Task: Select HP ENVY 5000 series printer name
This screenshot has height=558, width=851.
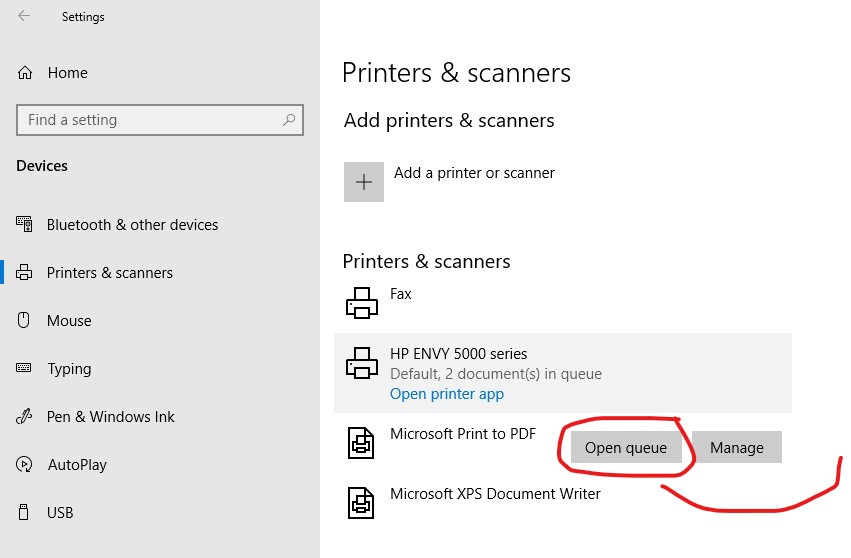Action: [x=458, y=354]
